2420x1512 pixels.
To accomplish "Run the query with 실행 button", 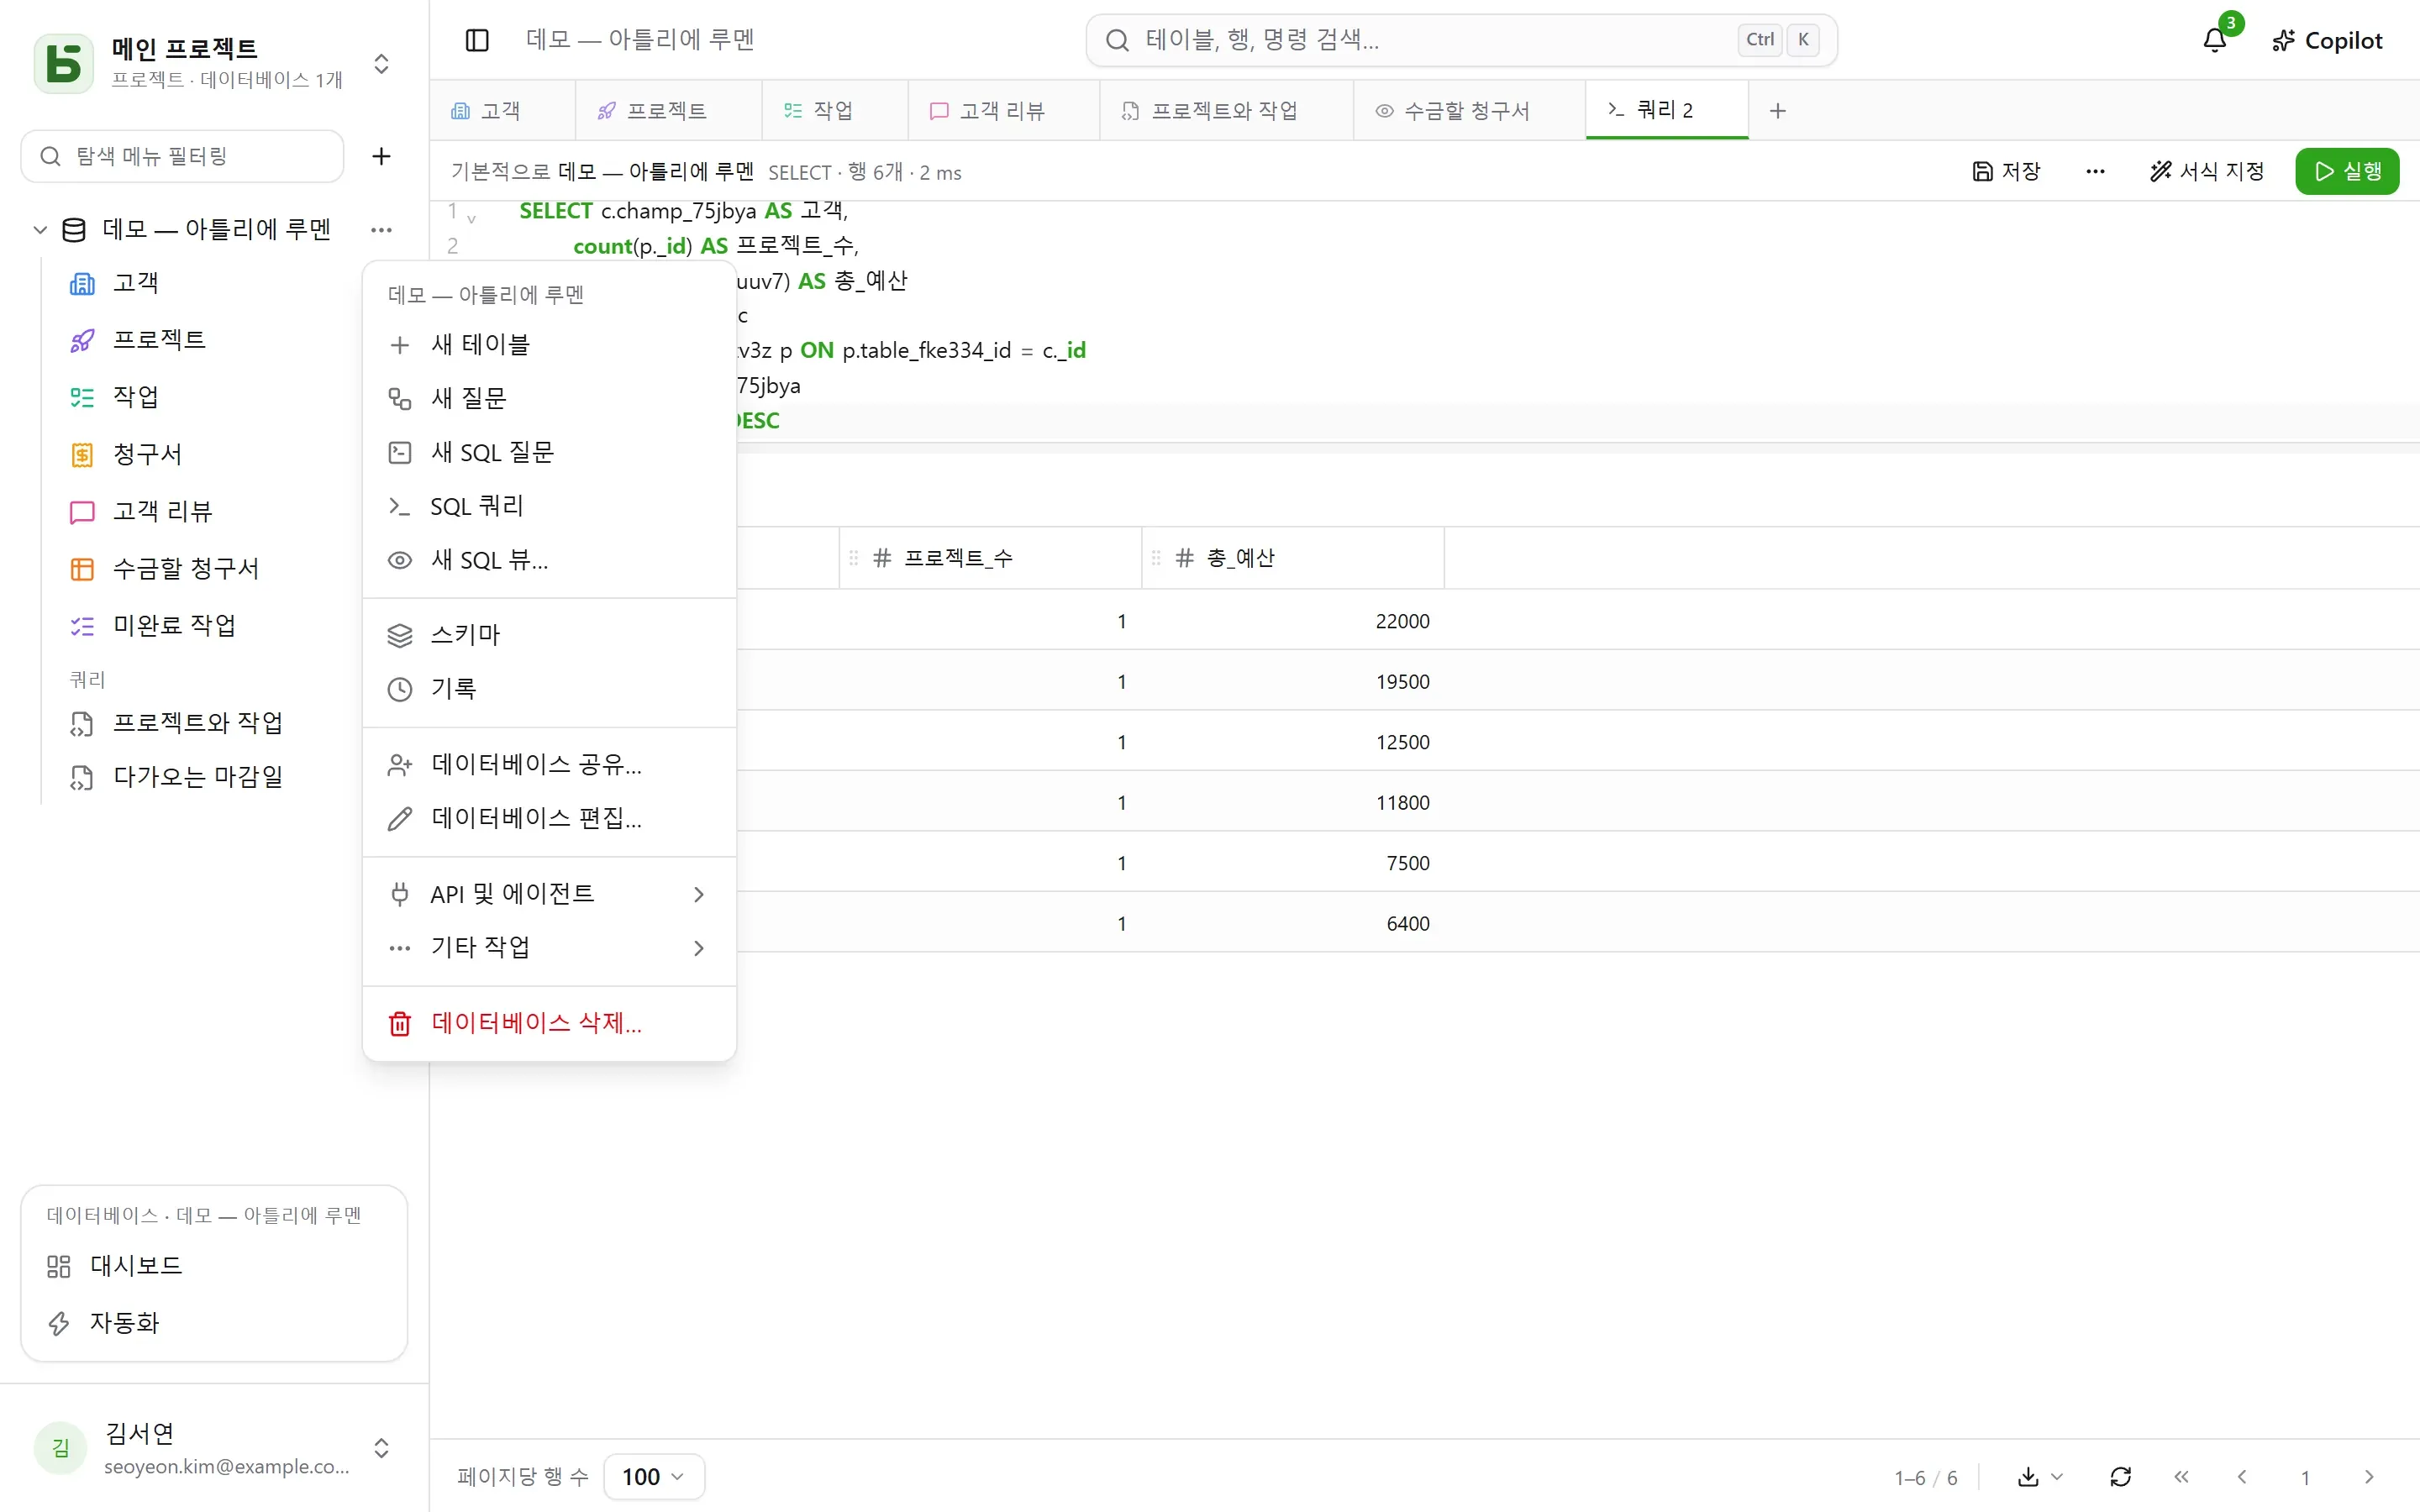I will click(x=2346, y=171).
